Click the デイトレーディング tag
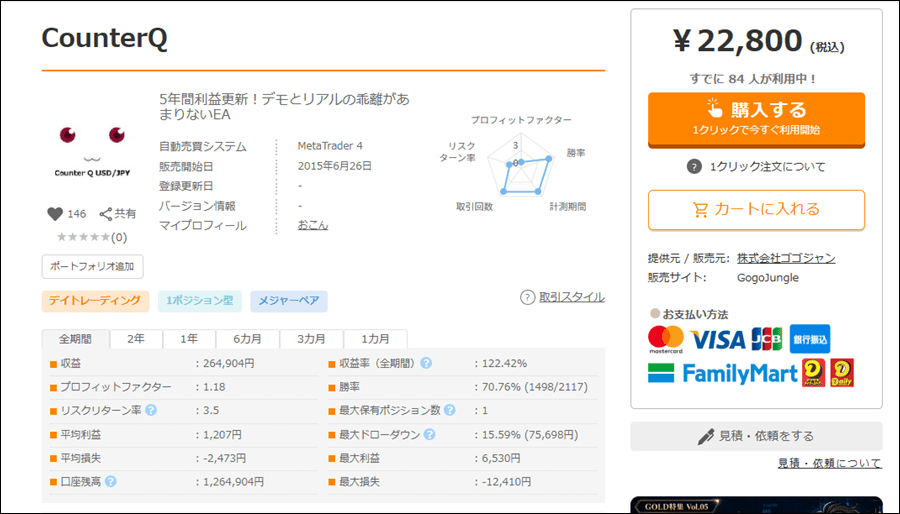 (95, 301)
